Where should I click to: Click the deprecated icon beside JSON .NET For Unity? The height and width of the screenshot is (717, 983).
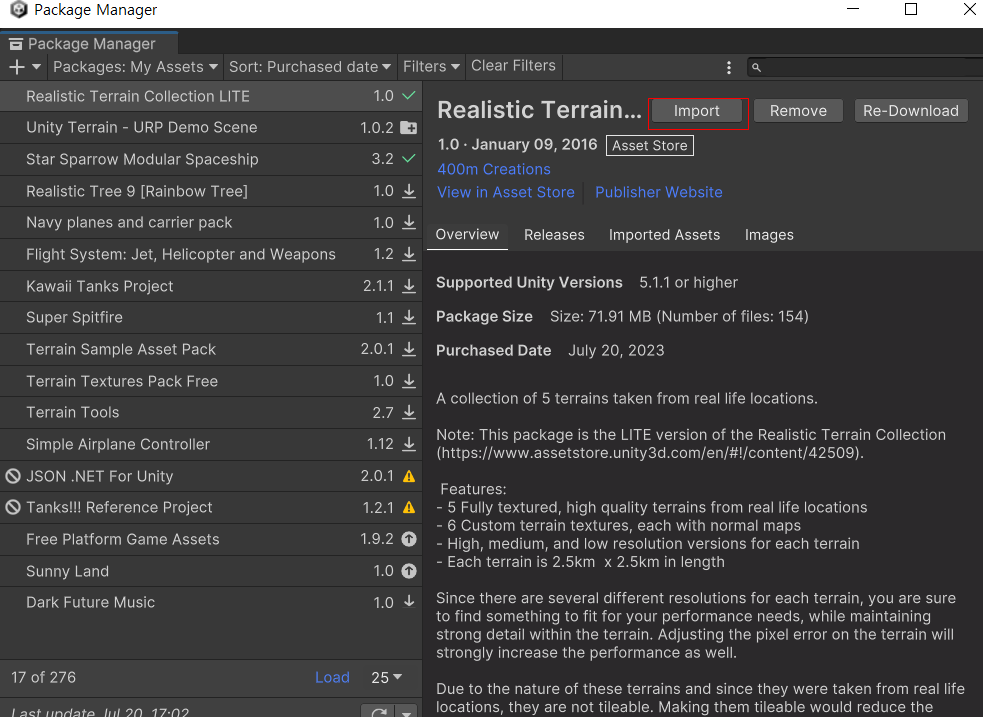tap(13, 476)
